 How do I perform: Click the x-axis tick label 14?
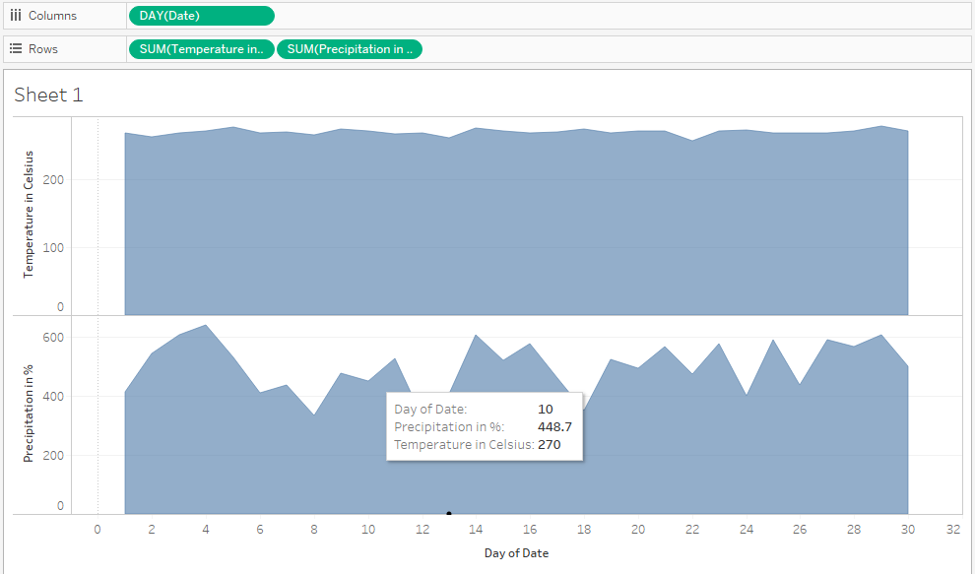pos(476,530)
